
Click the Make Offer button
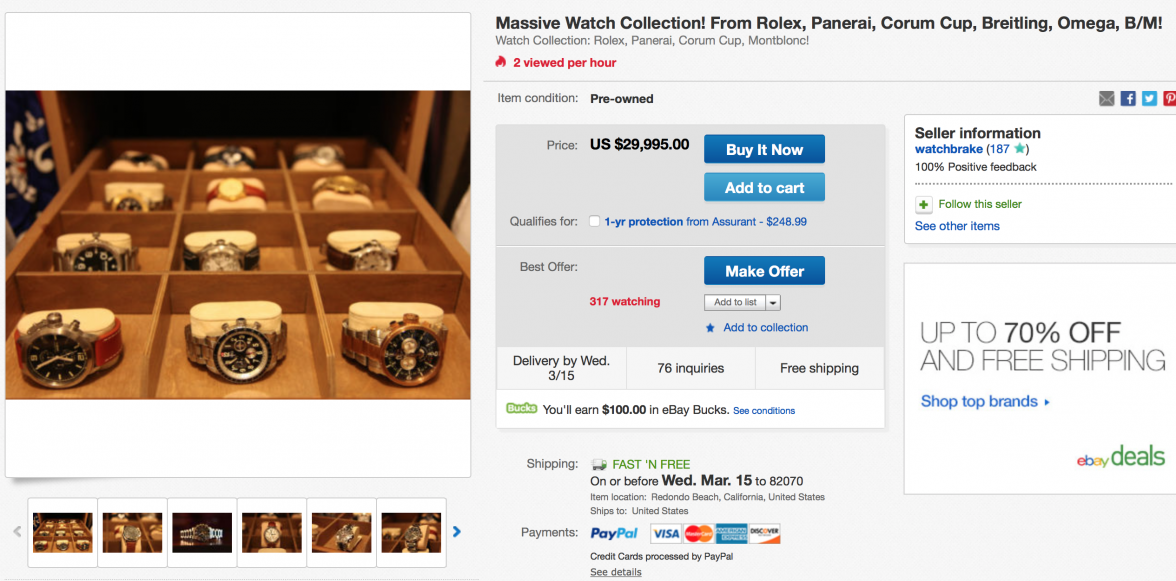tap(764, 271)
